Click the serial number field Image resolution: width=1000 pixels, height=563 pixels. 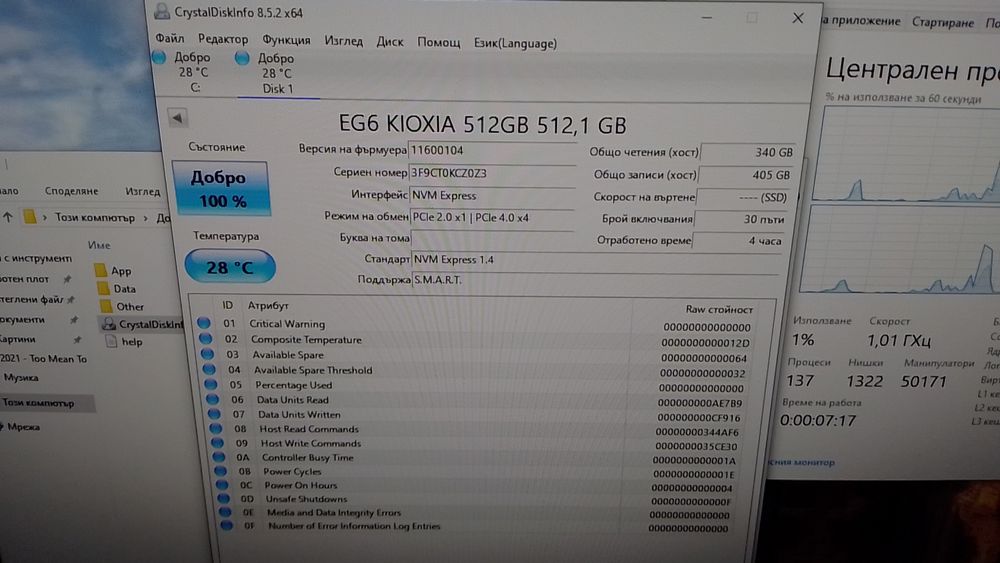click(492, 173)
